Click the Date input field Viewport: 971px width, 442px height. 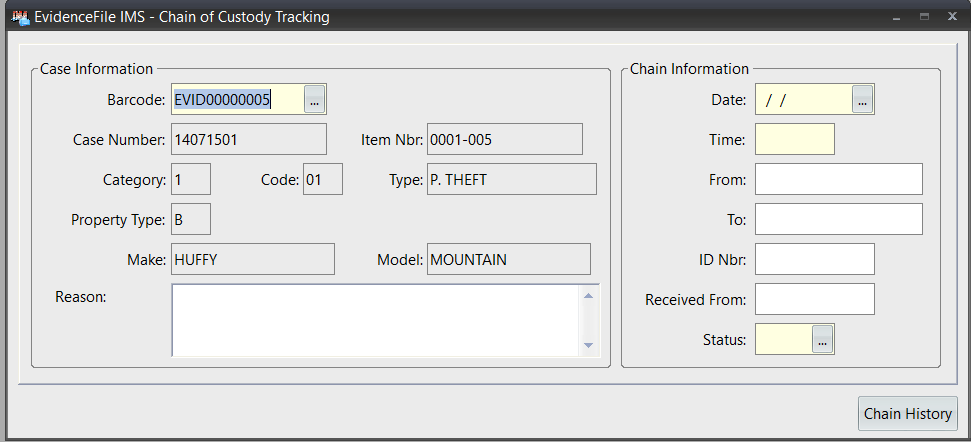point(804,100)
